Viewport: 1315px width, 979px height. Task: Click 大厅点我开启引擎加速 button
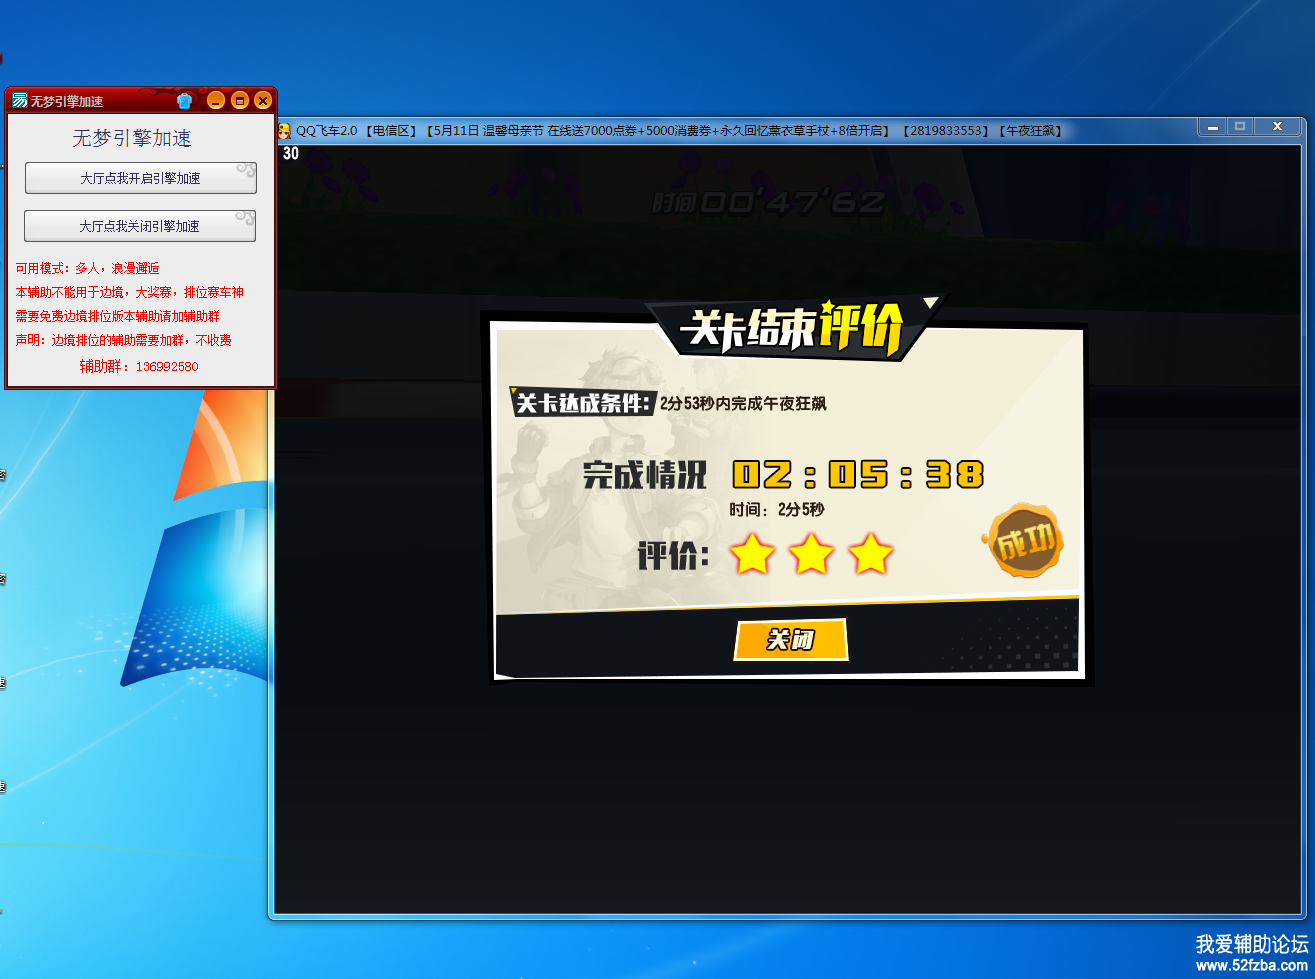pos(140,178)
